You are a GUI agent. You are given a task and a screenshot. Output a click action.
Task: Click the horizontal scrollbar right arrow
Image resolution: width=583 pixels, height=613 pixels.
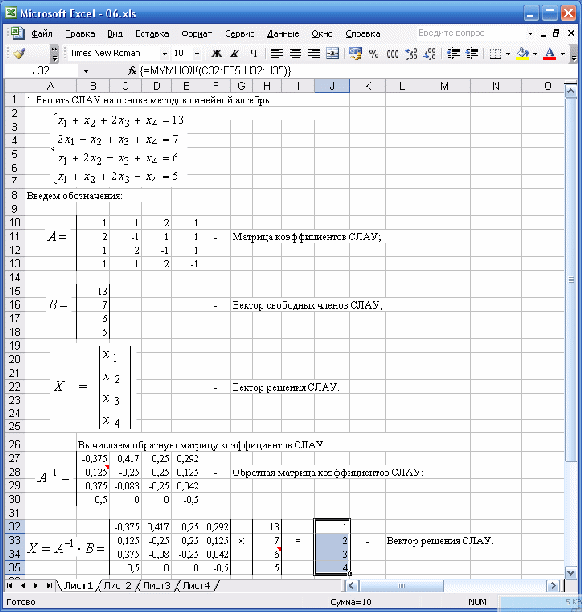point(553,585)
